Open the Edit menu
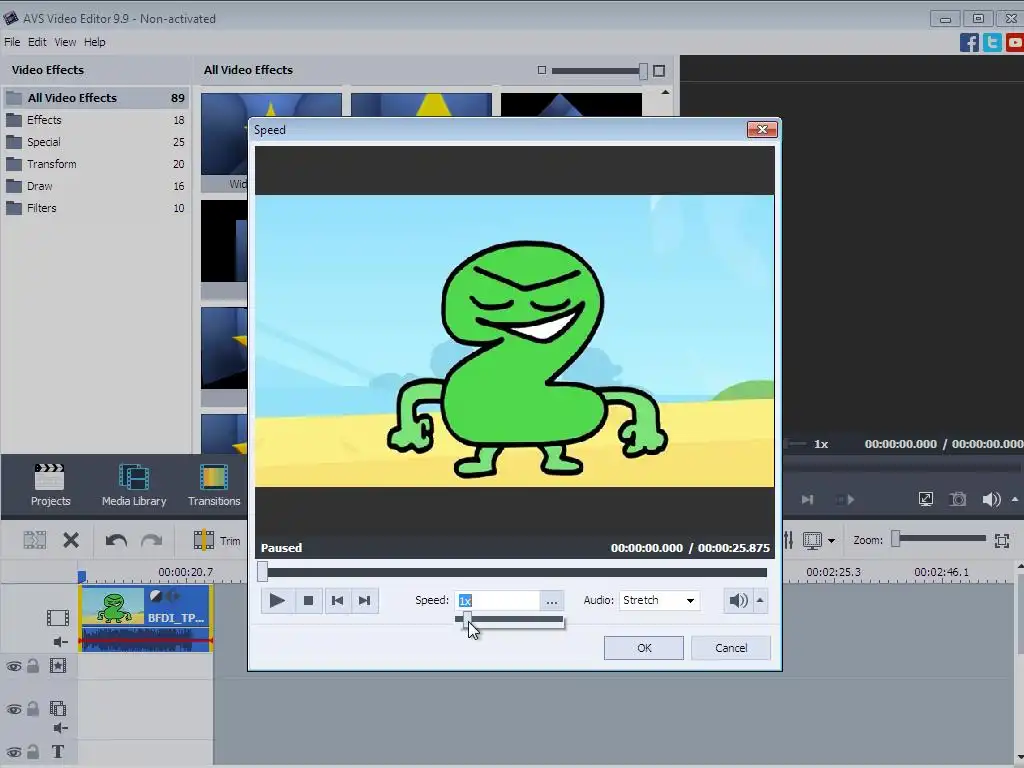This screenshot has height=768, width=1024. (37, 42)
